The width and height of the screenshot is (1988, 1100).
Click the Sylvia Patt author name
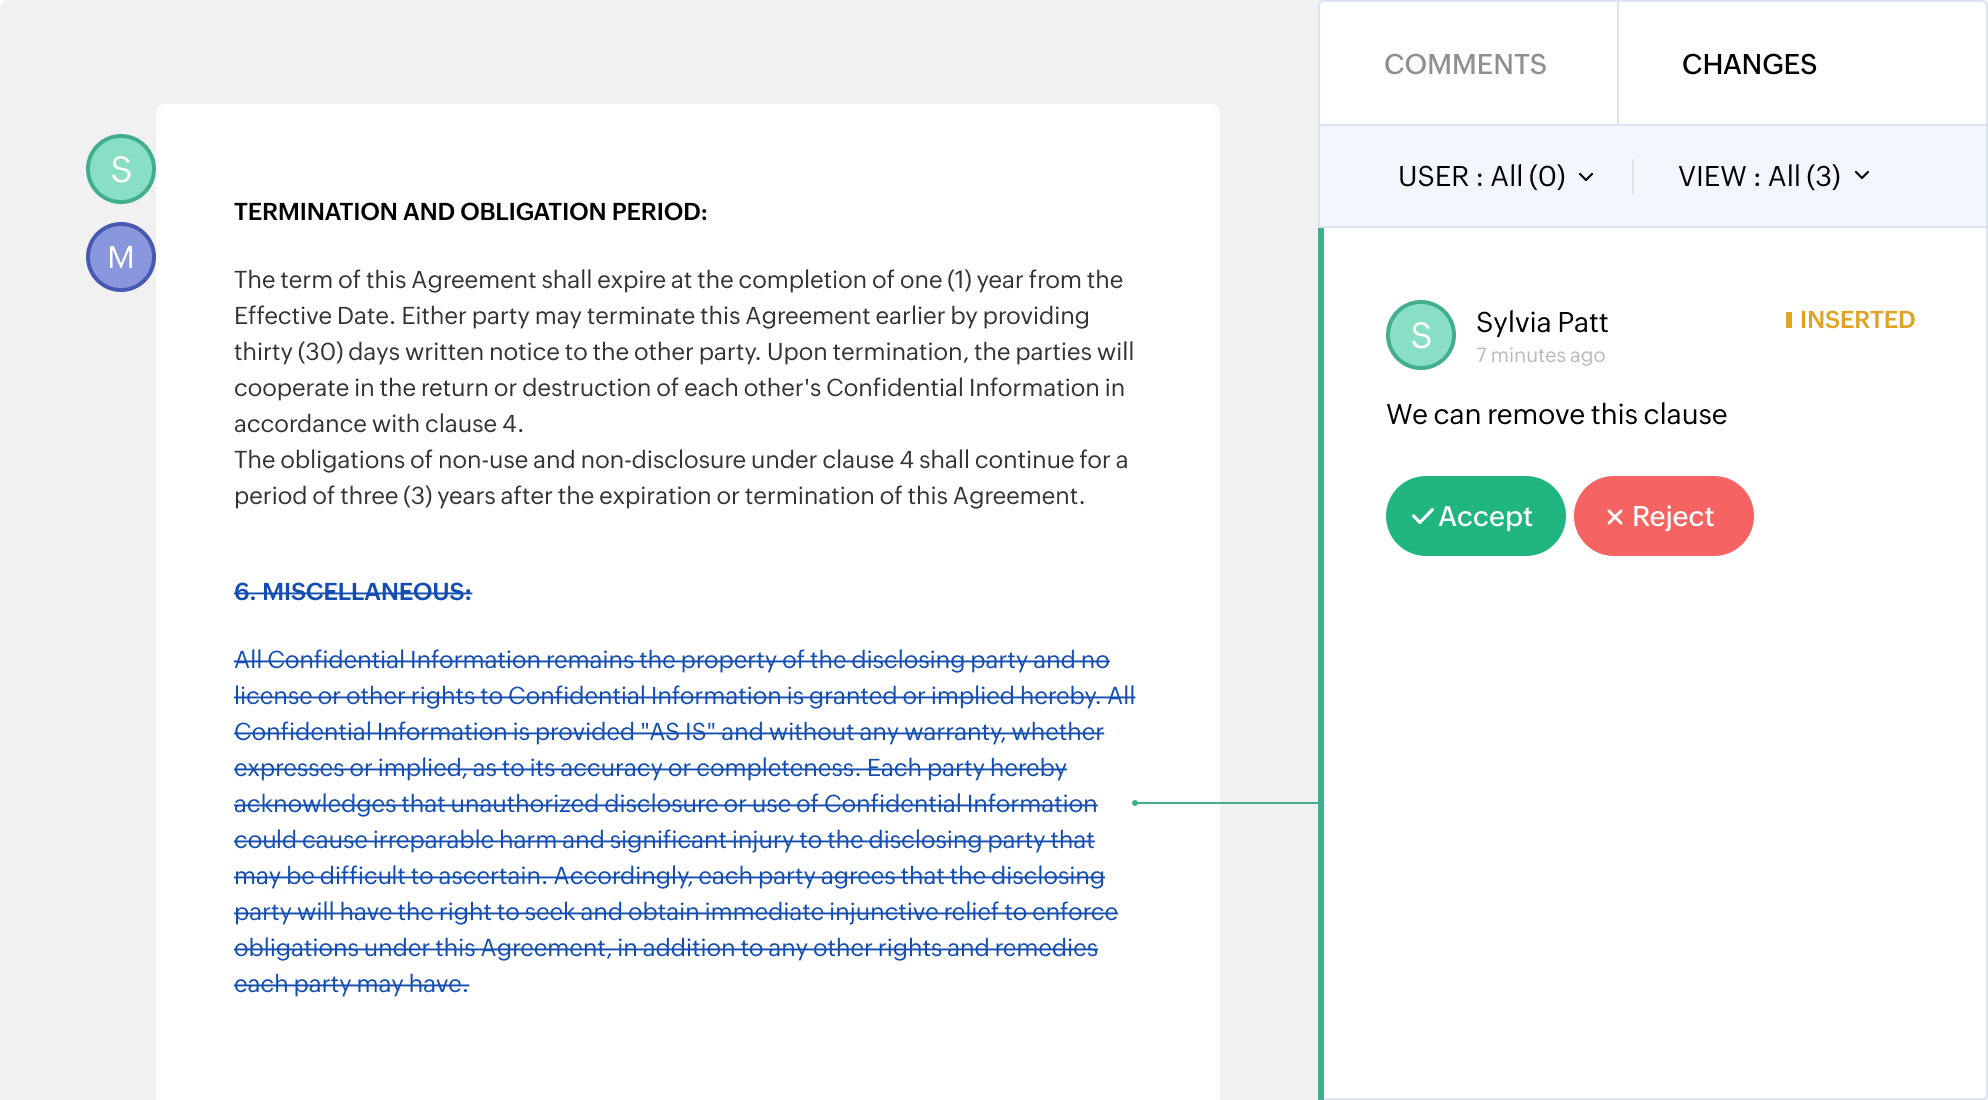pos(1541,322)
